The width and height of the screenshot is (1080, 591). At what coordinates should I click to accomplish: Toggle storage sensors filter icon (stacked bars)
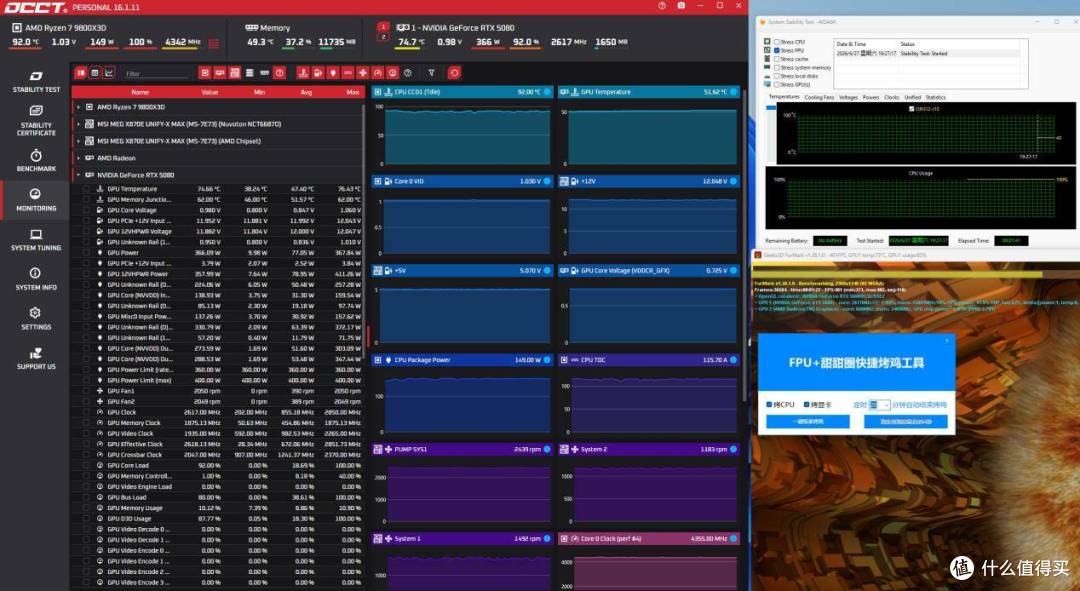(249, 73)
